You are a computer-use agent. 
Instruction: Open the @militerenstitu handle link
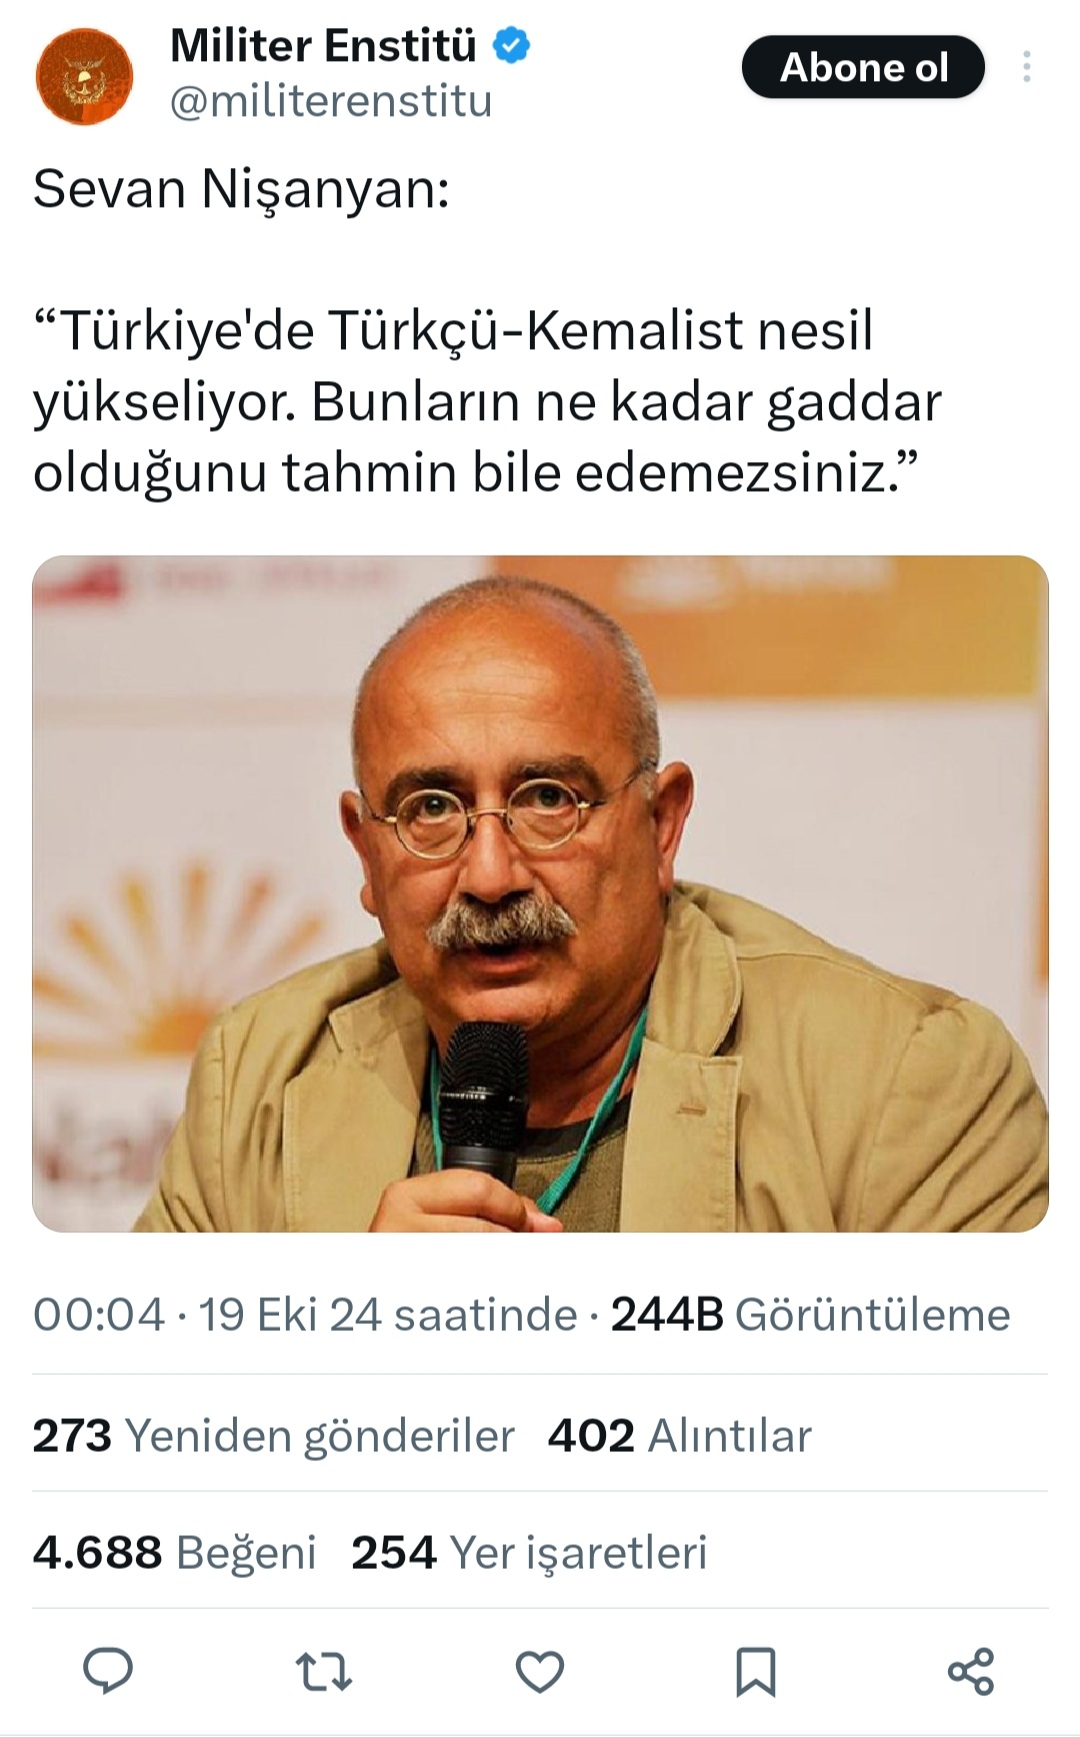point(331,102)
